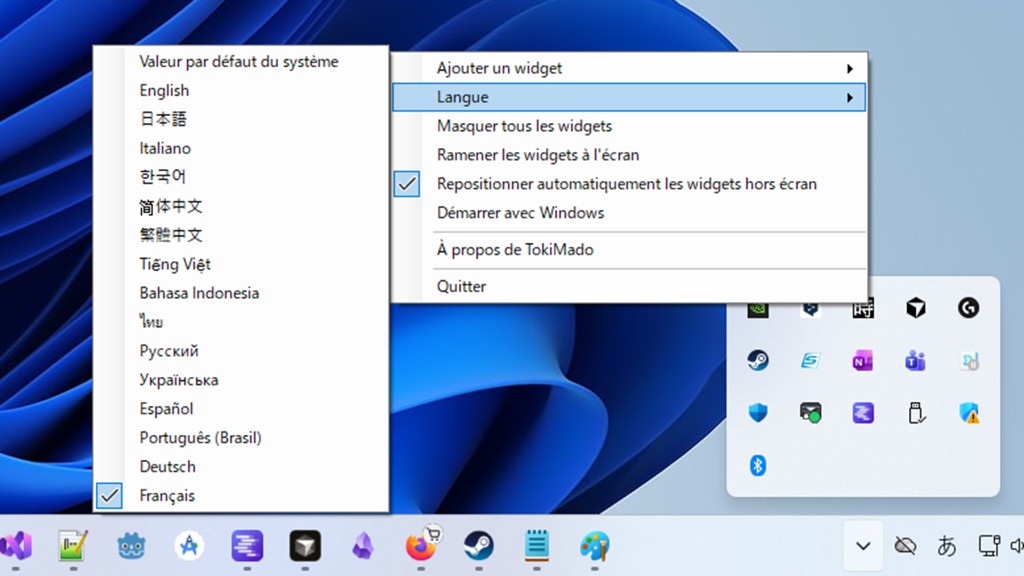Open the green chart-and-pencil taskbar icon

click(x=72, y=546)
